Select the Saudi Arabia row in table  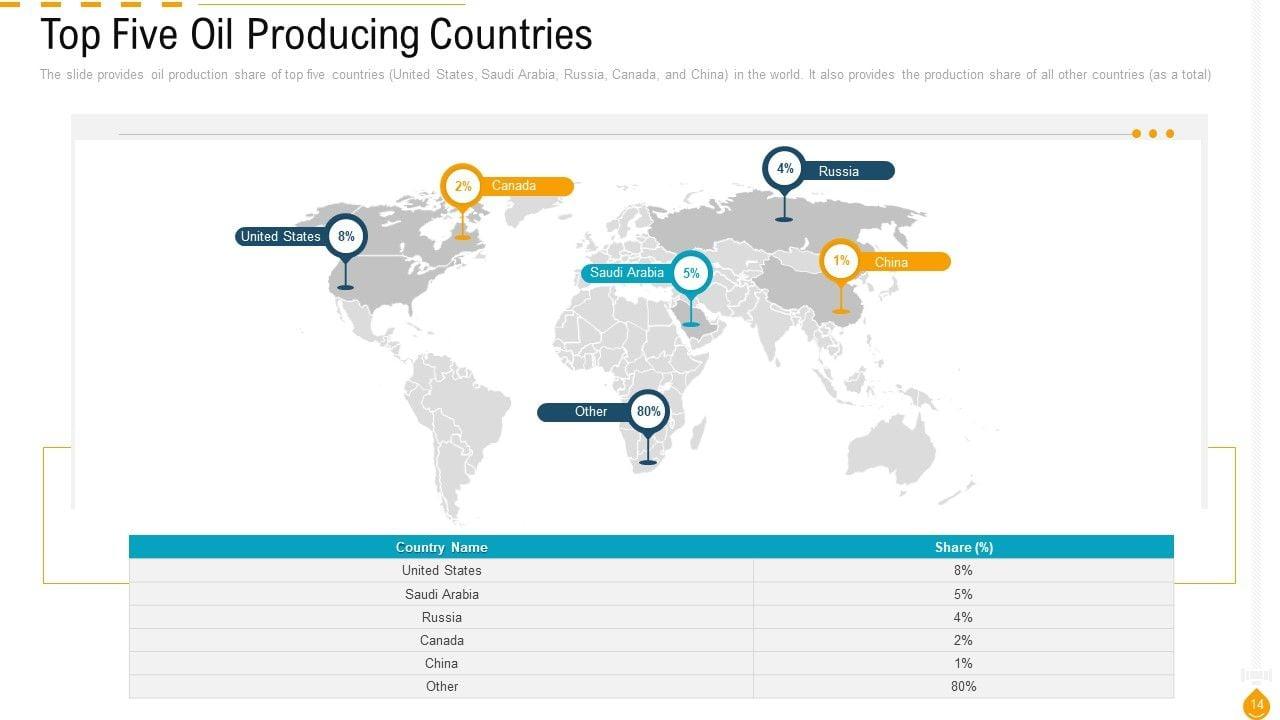[441, 594]
